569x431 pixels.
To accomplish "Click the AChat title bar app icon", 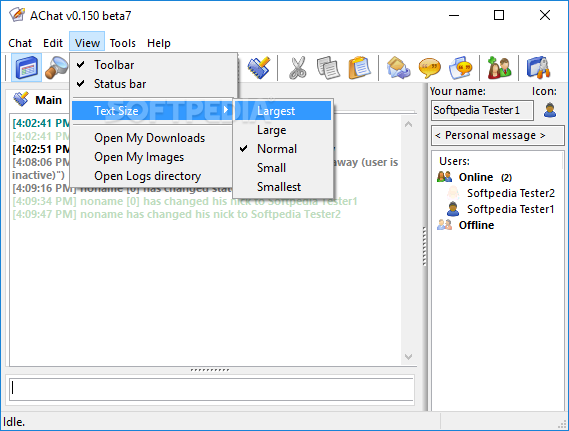I will [x=17, y=15].
